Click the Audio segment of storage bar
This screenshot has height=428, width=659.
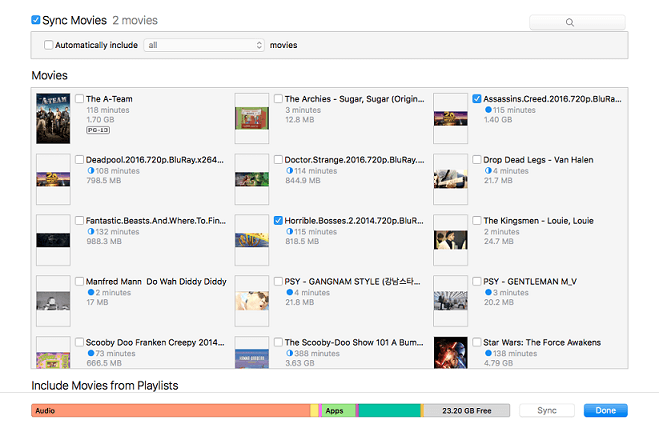pos(170,410)
